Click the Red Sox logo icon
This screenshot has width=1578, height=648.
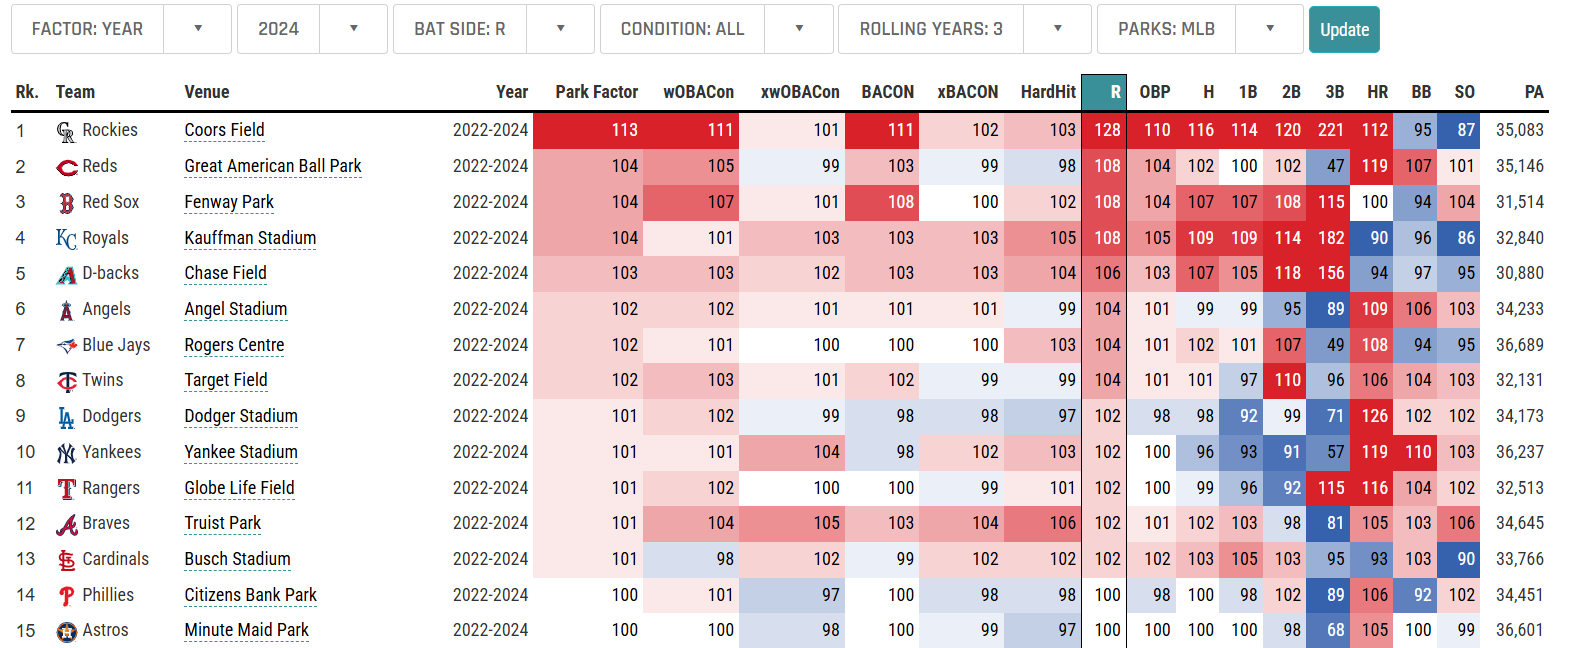coord(66,203)
